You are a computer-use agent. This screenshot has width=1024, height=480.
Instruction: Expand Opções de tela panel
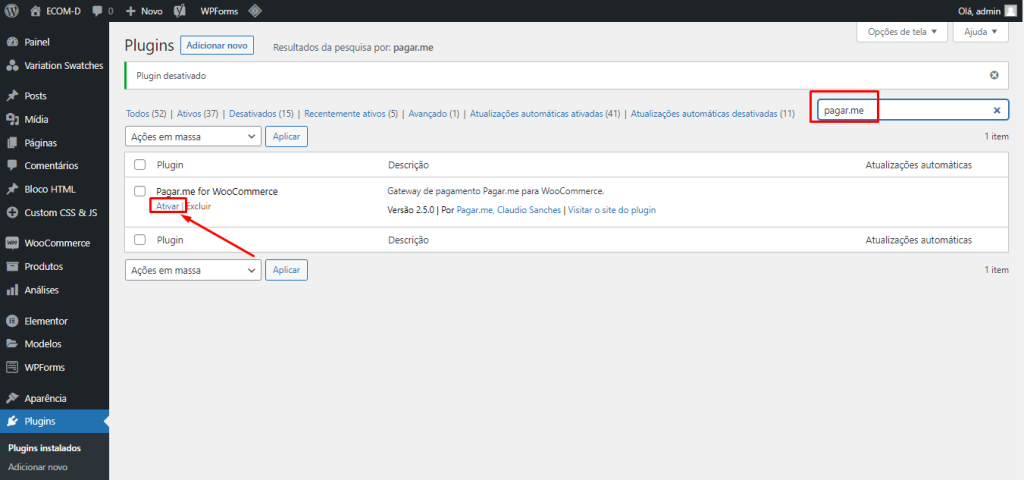click(x=902, y=31)
